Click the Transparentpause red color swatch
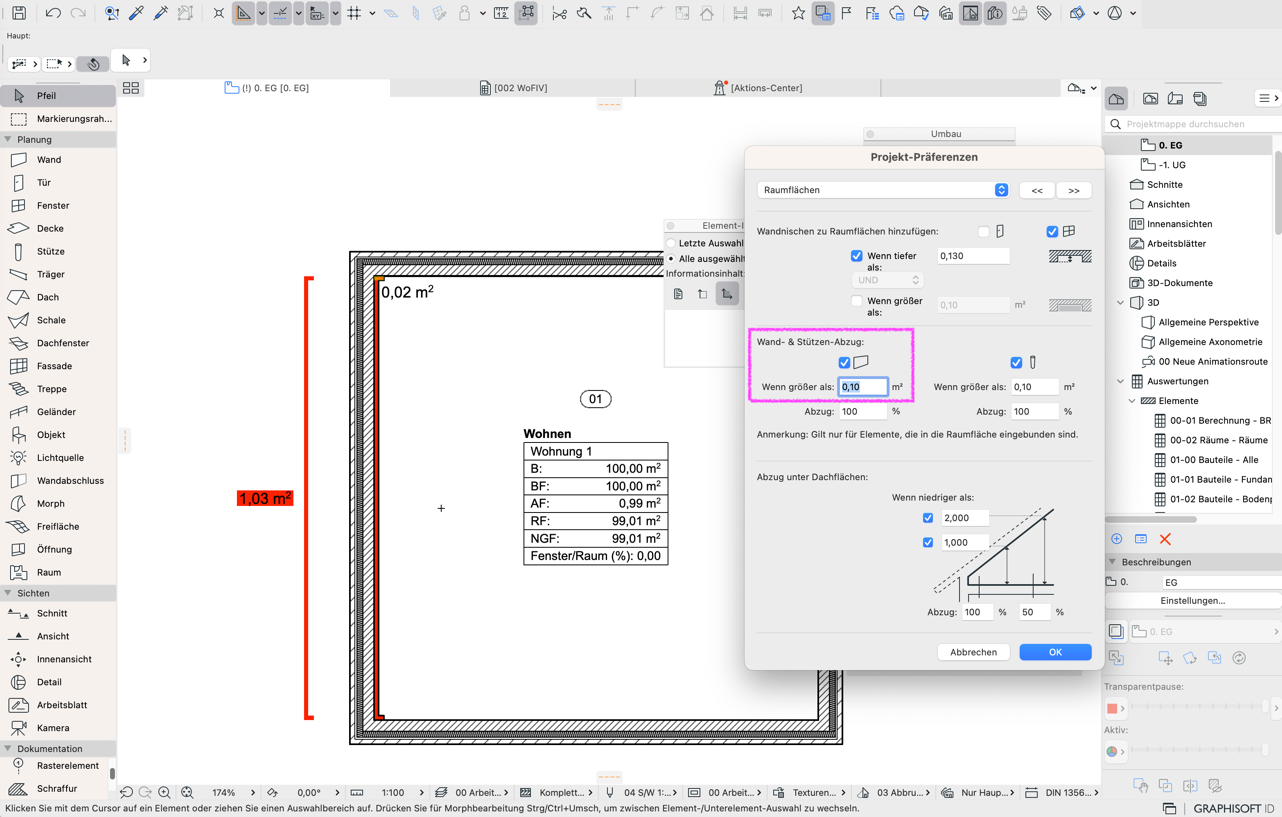The height and width of the screenshot is (817, 1282). point(1112,708)
